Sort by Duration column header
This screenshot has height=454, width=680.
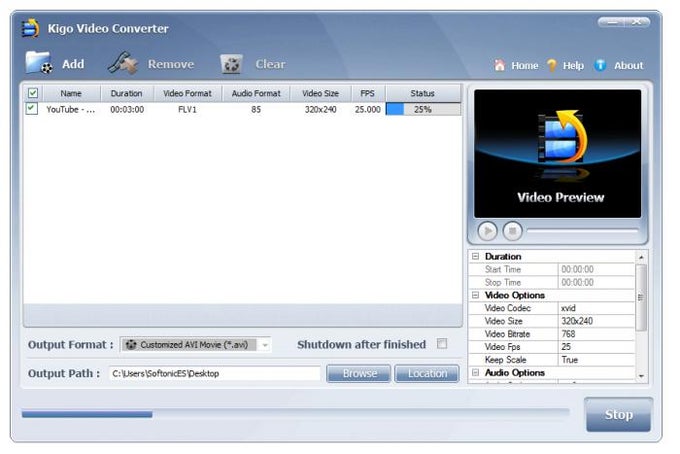127,93
